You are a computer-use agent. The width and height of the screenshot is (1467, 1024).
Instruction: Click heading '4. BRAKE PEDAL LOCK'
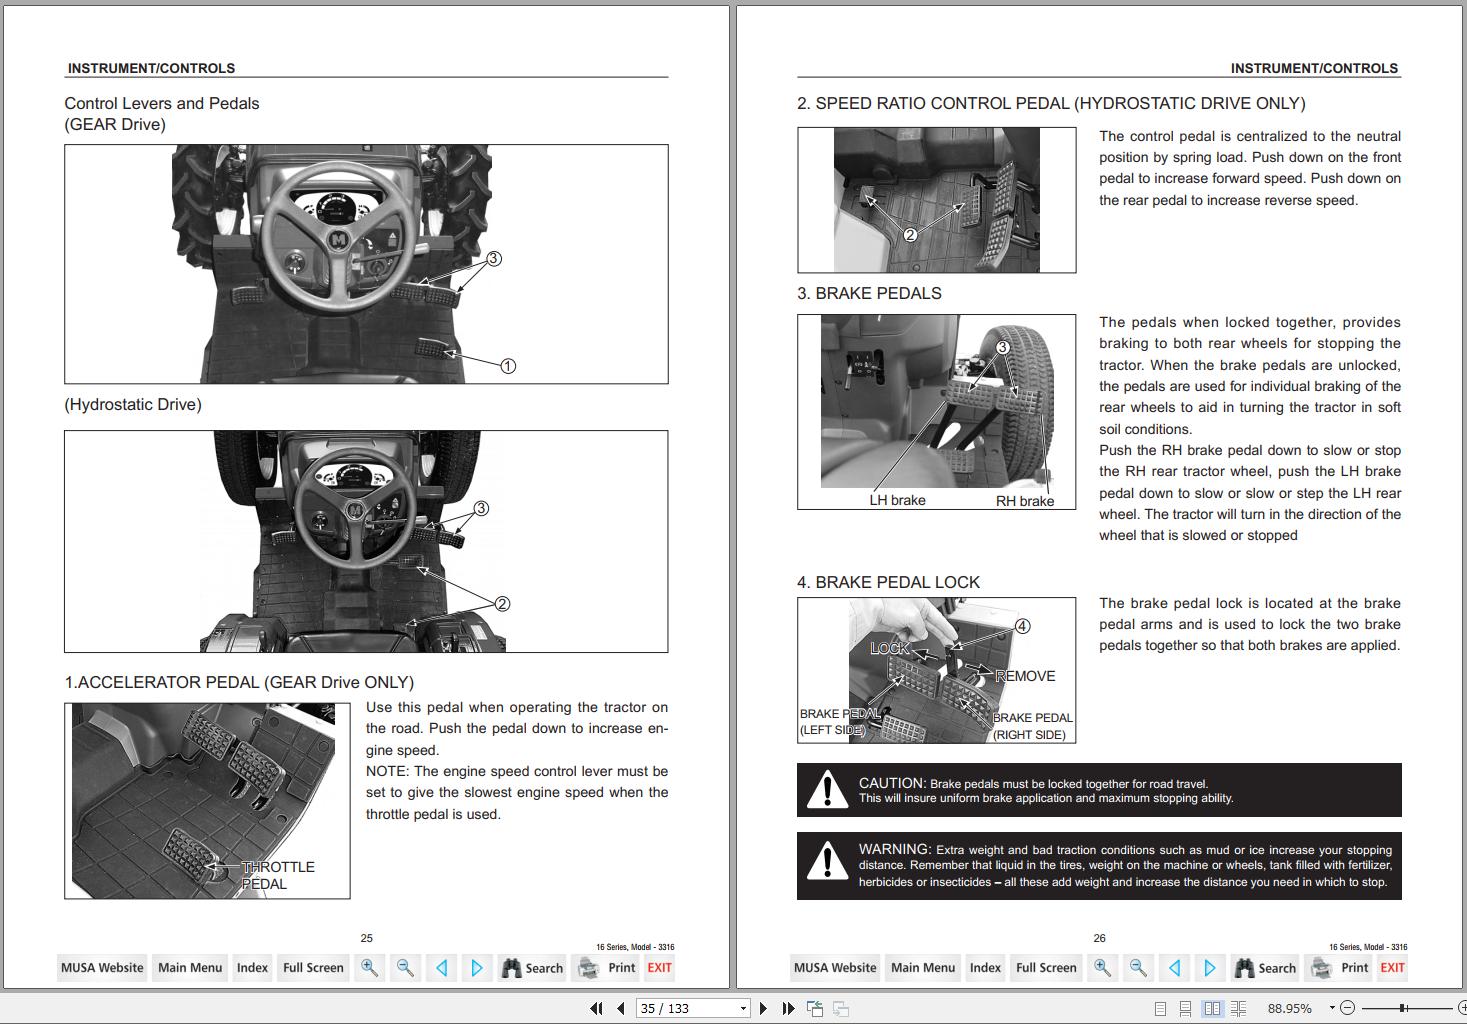[x=888, y=582]
